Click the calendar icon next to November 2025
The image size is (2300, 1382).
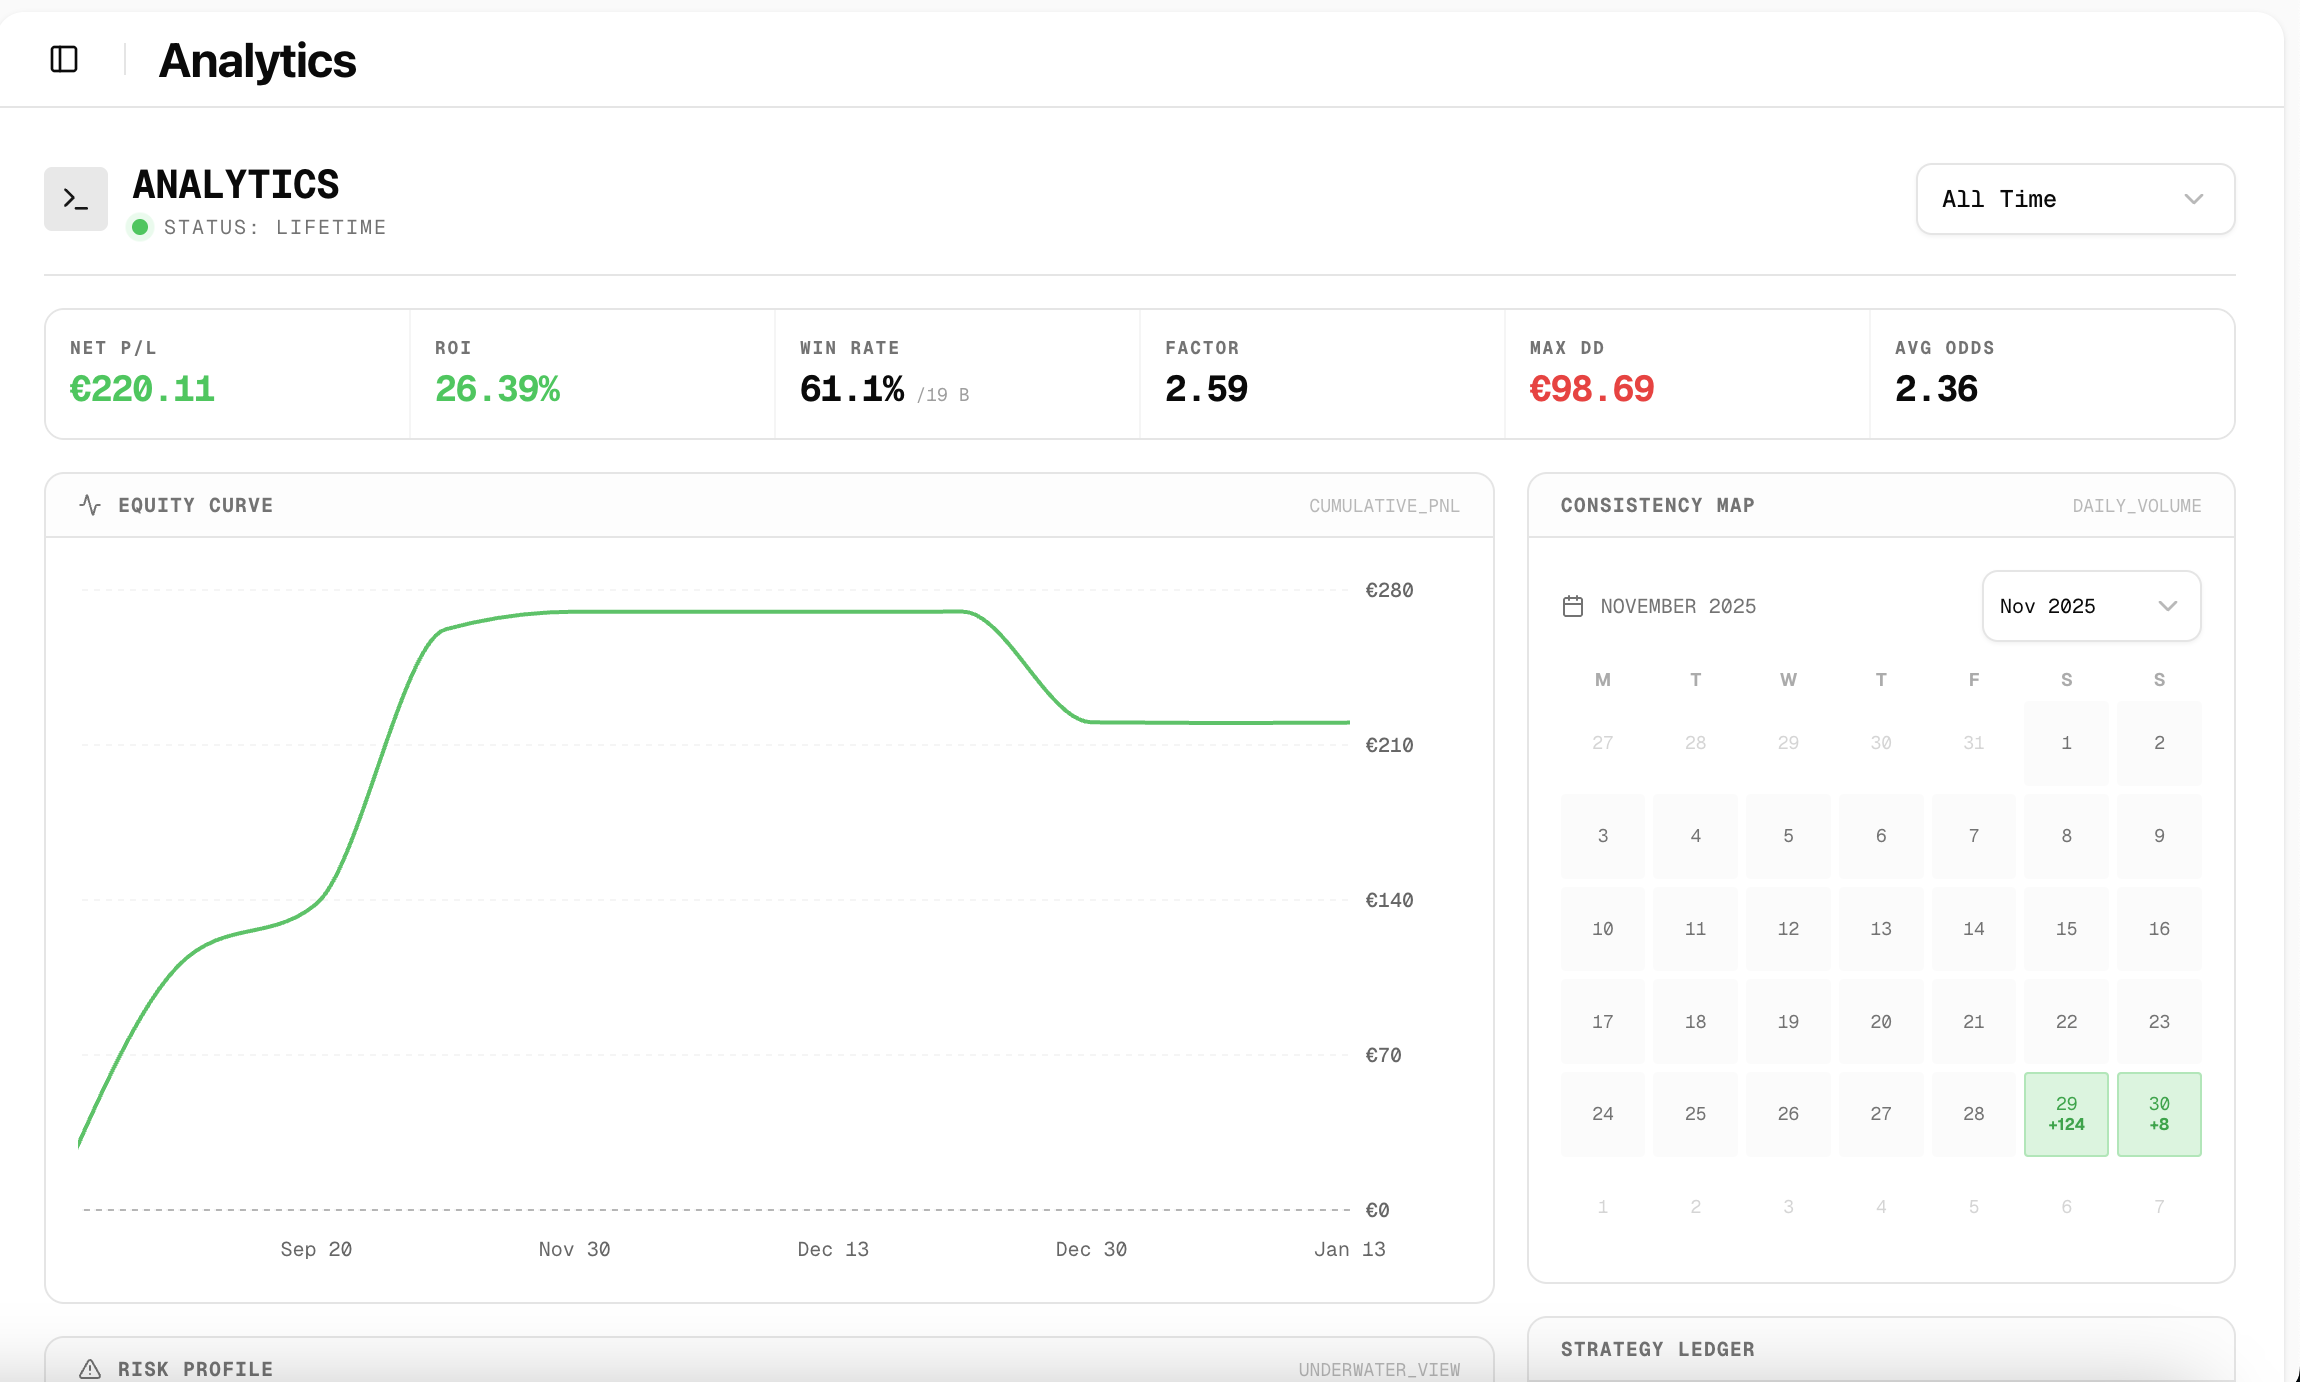click(1573, 606)
